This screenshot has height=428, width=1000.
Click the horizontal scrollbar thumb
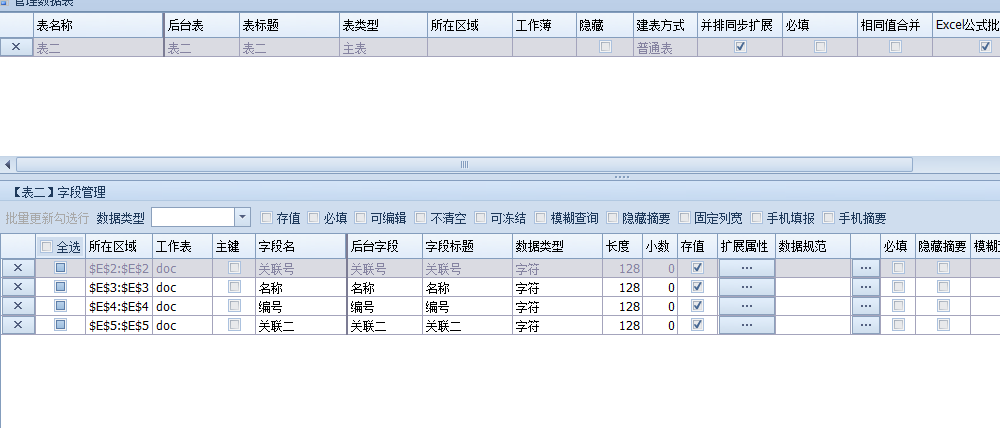click(x=463, y=164)
